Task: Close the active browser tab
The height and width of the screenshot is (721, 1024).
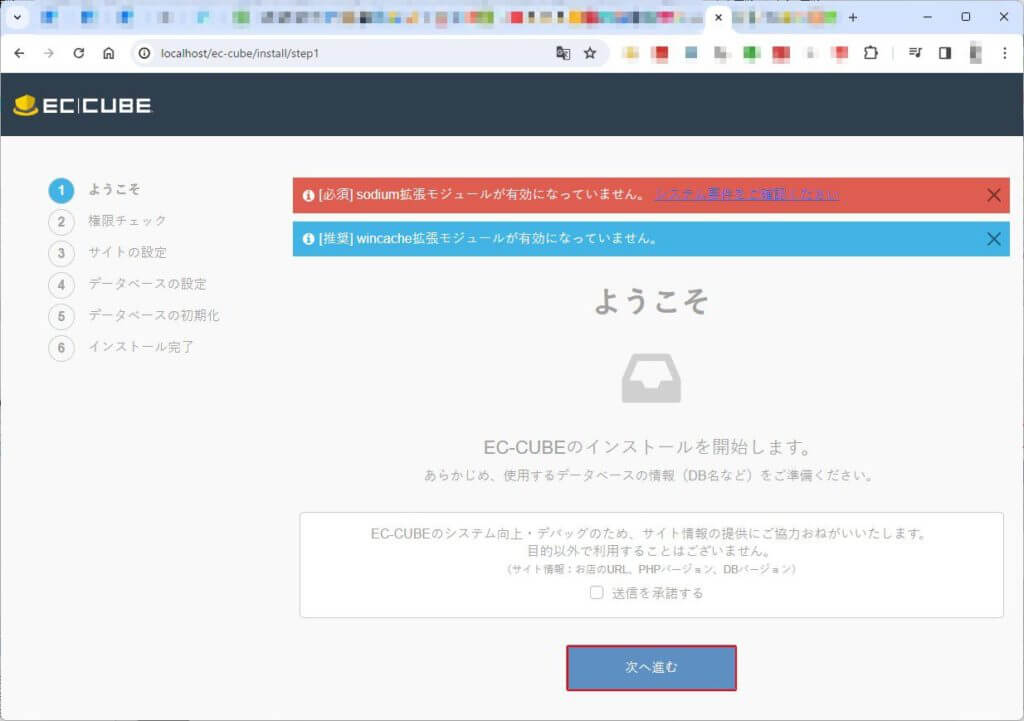Action: (x=718, y=17)
